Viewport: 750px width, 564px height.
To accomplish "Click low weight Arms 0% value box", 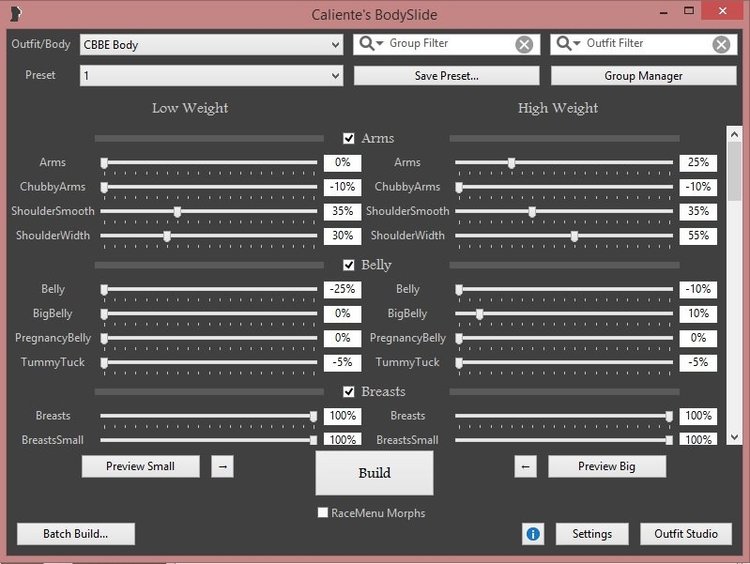I will pyautogui.click(x=342, y=163).
